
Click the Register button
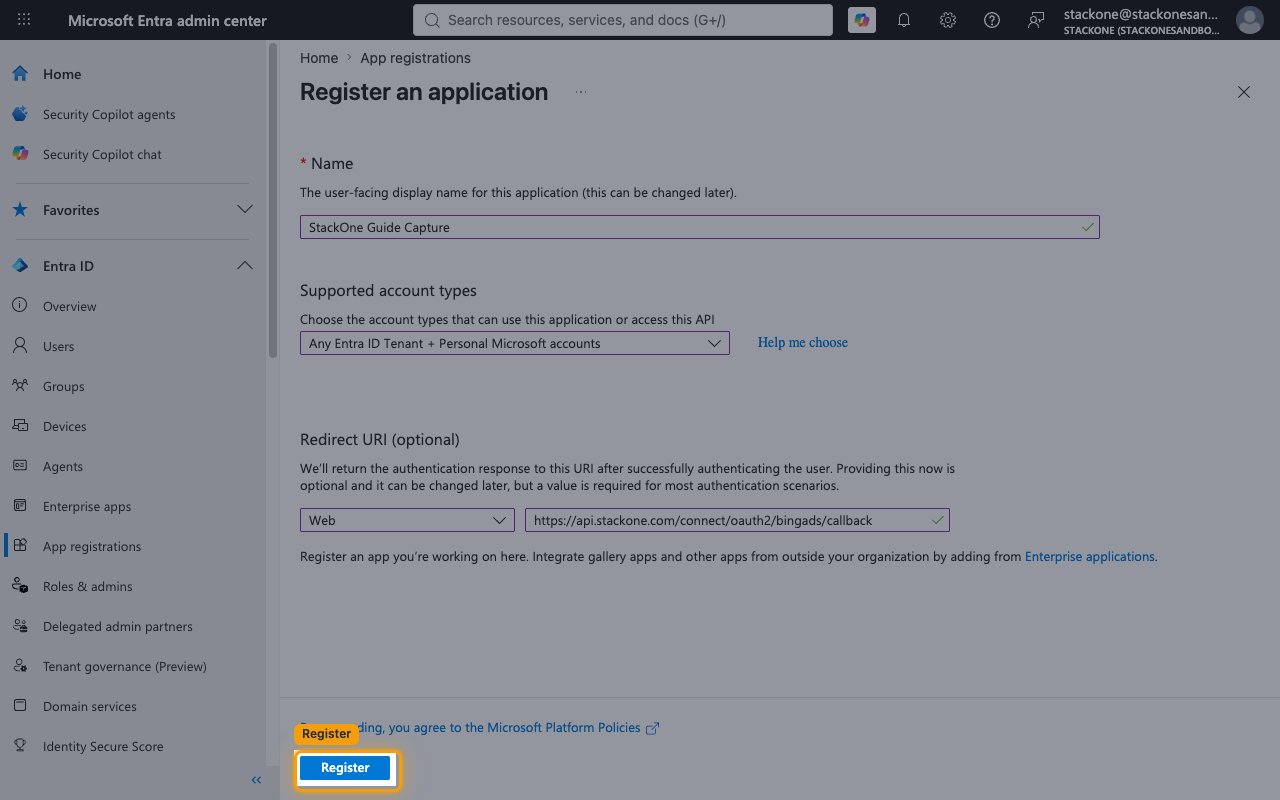coord(345,768)
